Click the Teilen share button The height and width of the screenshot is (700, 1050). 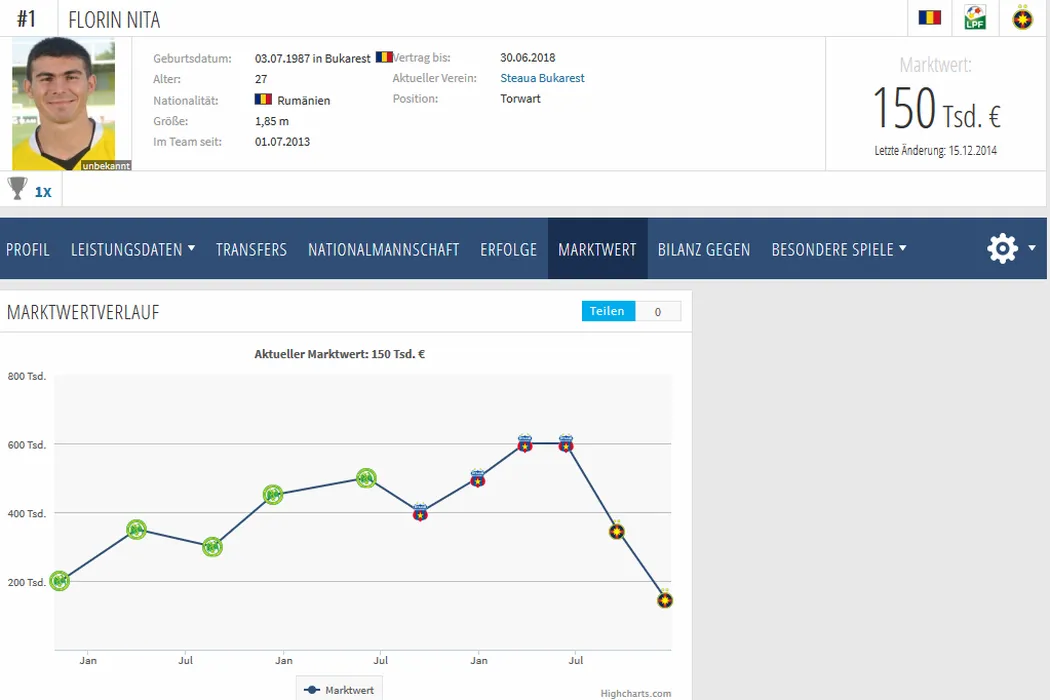[x=607, y=311]
